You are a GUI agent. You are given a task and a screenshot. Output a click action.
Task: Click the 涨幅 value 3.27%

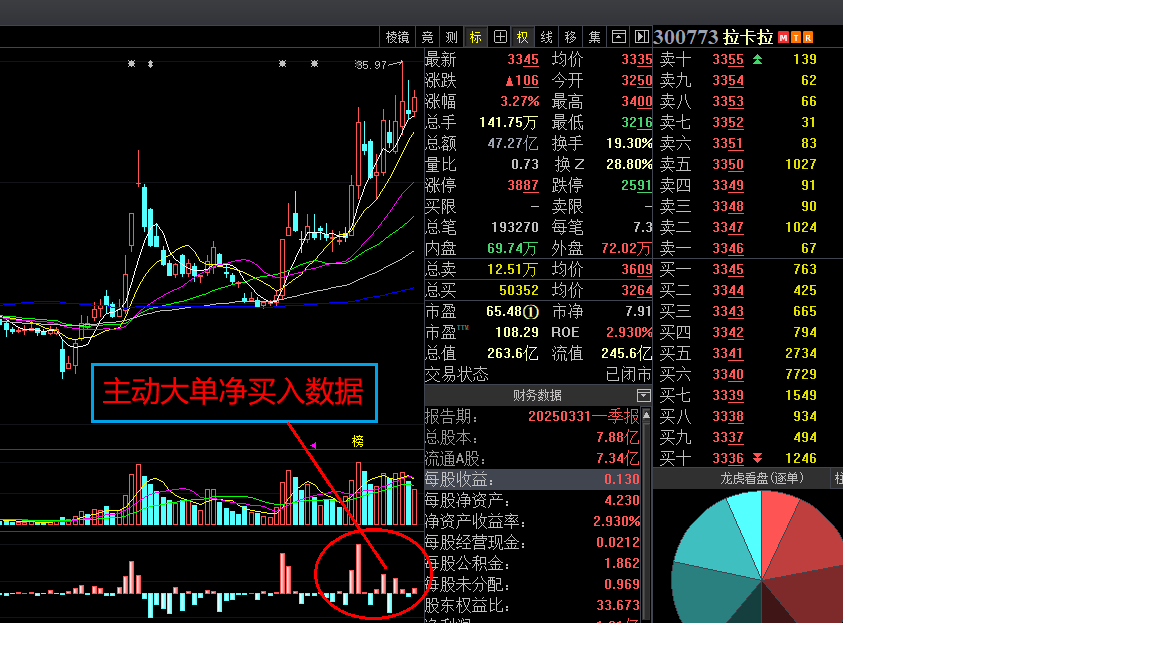(x=519, y=101)
